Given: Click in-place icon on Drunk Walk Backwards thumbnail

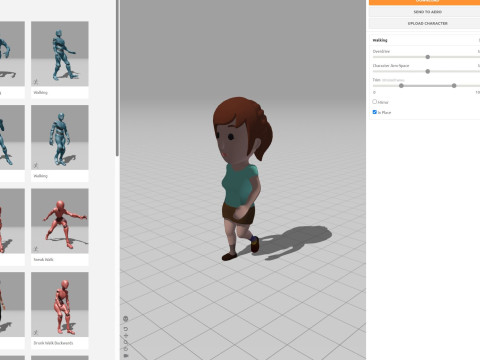Looking at the screenshot, I should pos(36,332).
